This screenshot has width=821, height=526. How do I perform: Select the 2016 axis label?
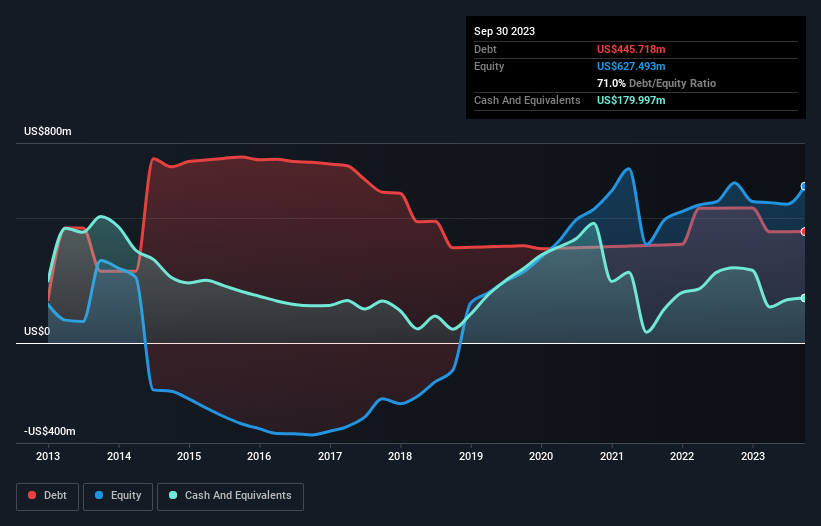click(x=259, y=456)
